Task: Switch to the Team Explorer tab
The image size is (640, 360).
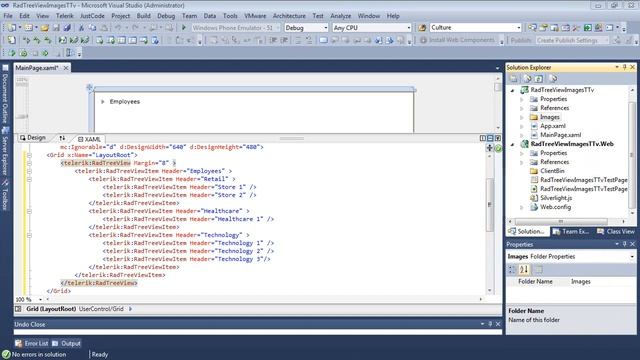Action: (571, 231)
